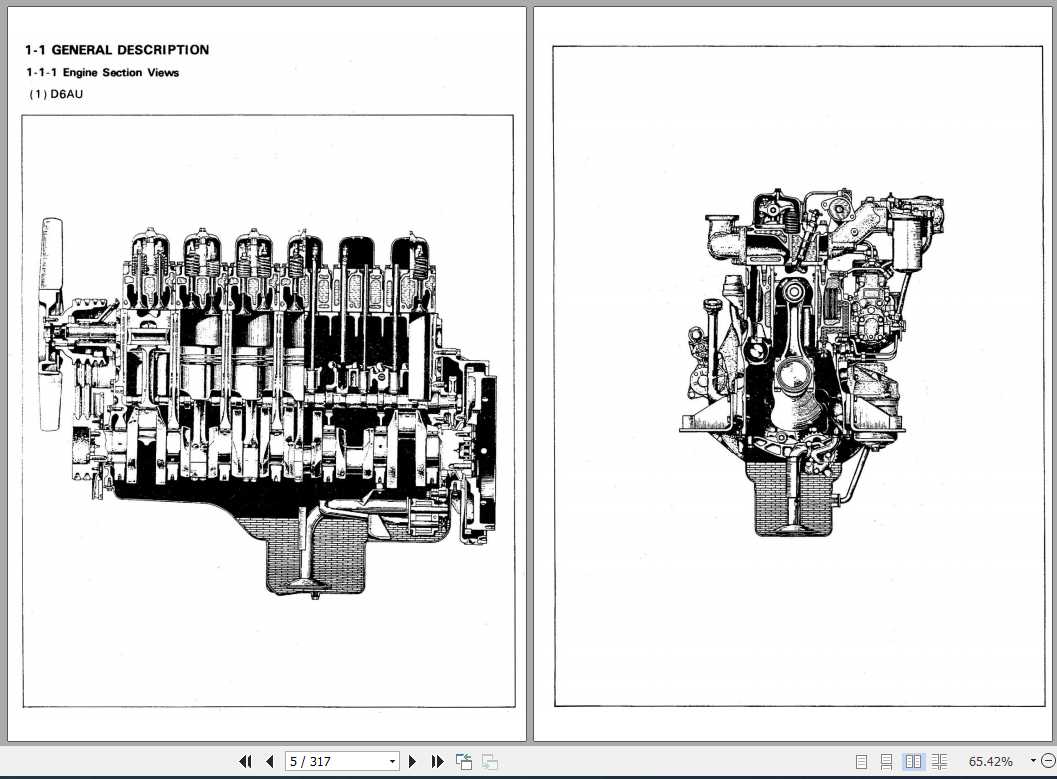Switch to single page view

click(x=860, y=761)
